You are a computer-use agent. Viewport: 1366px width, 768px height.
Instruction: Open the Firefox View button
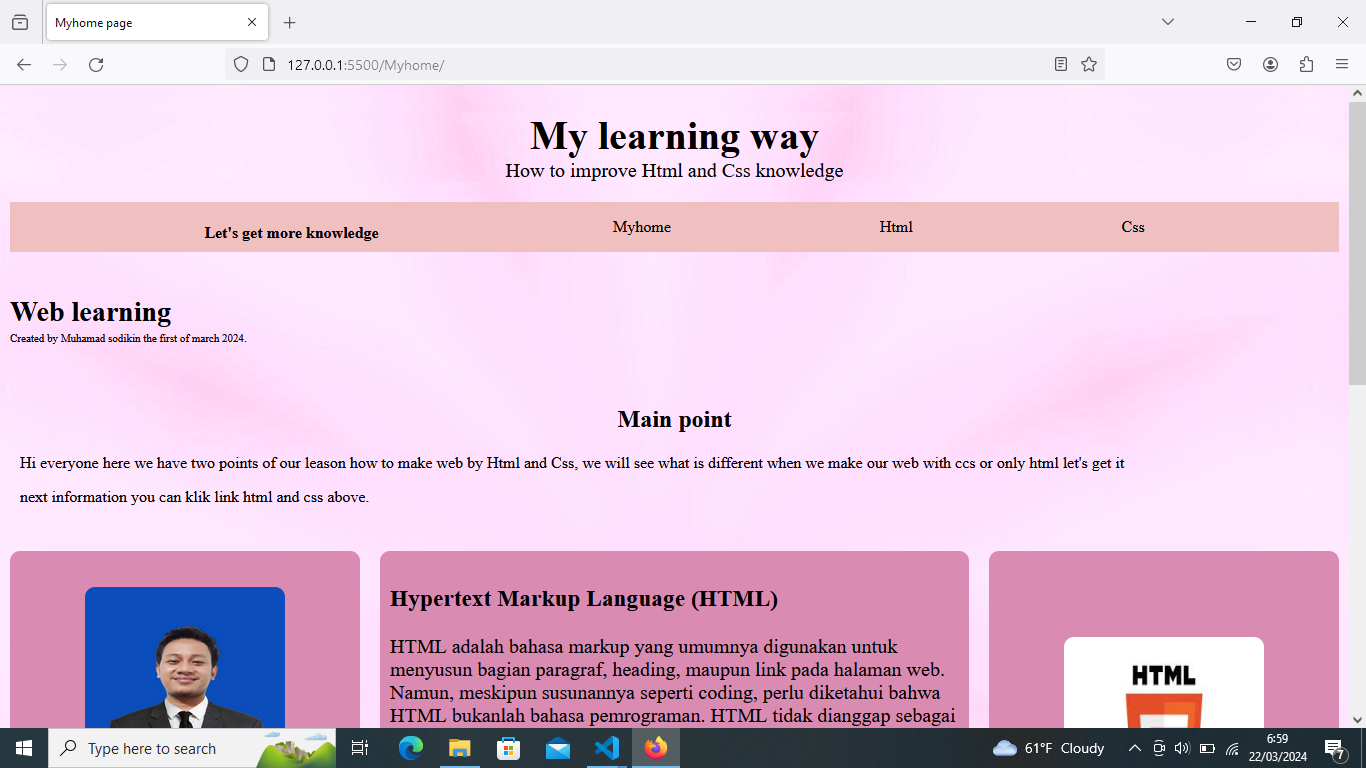[20, 22]
